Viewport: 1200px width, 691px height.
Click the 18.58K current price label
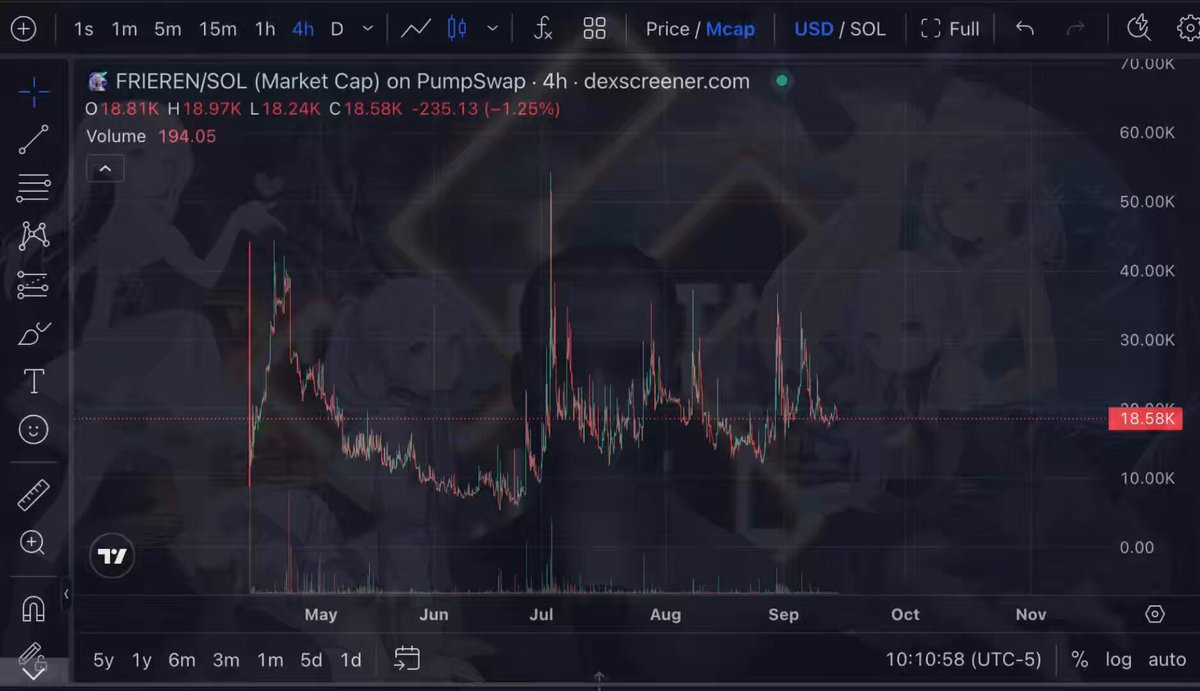pos(1145,419)
